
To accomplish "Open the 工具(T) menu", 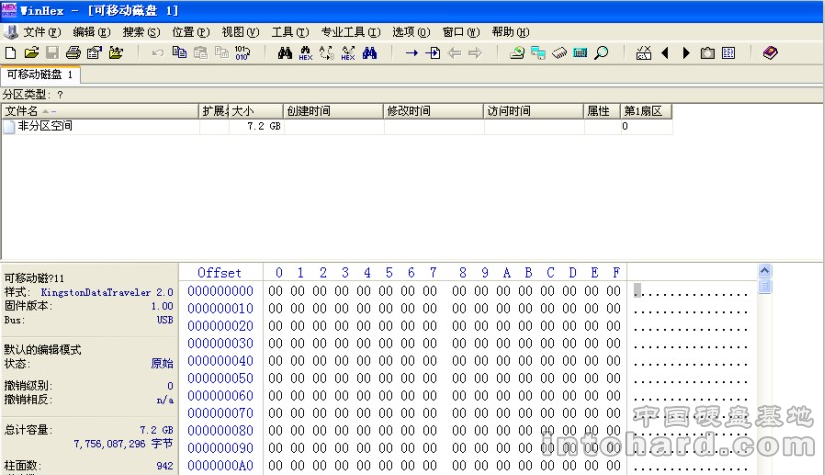I will click(x=290, y=32).
